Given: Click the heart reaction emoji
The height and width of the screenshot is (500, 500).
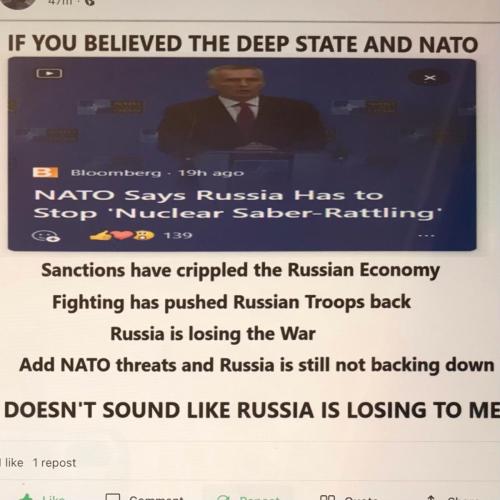Looking at the screenshot, I should click(x=123, y=235).
